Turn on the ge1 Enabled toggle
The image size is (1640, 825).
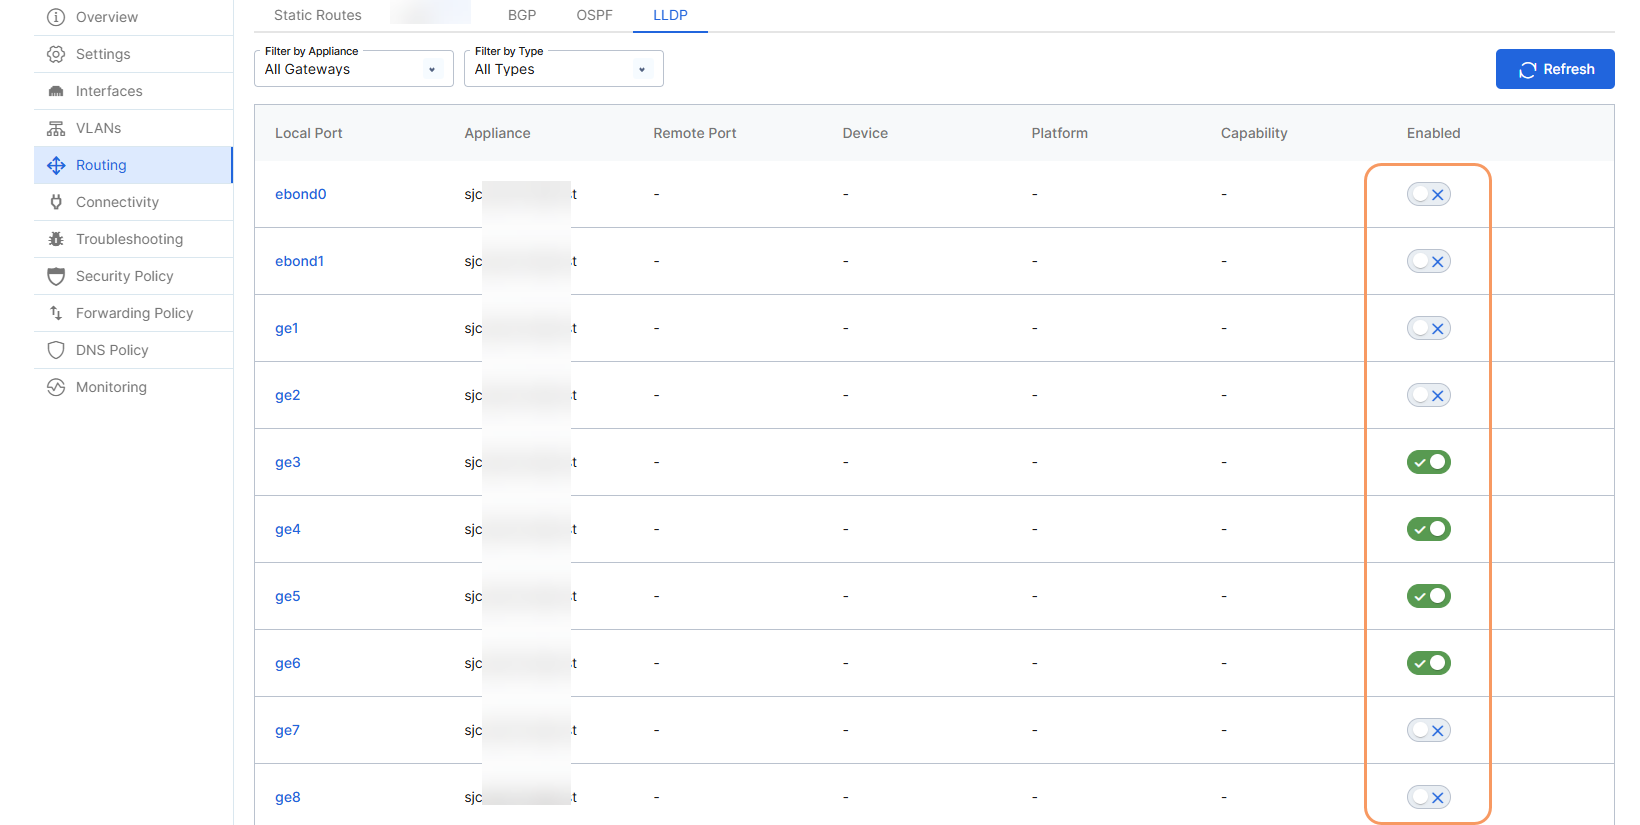[1428, 328]
